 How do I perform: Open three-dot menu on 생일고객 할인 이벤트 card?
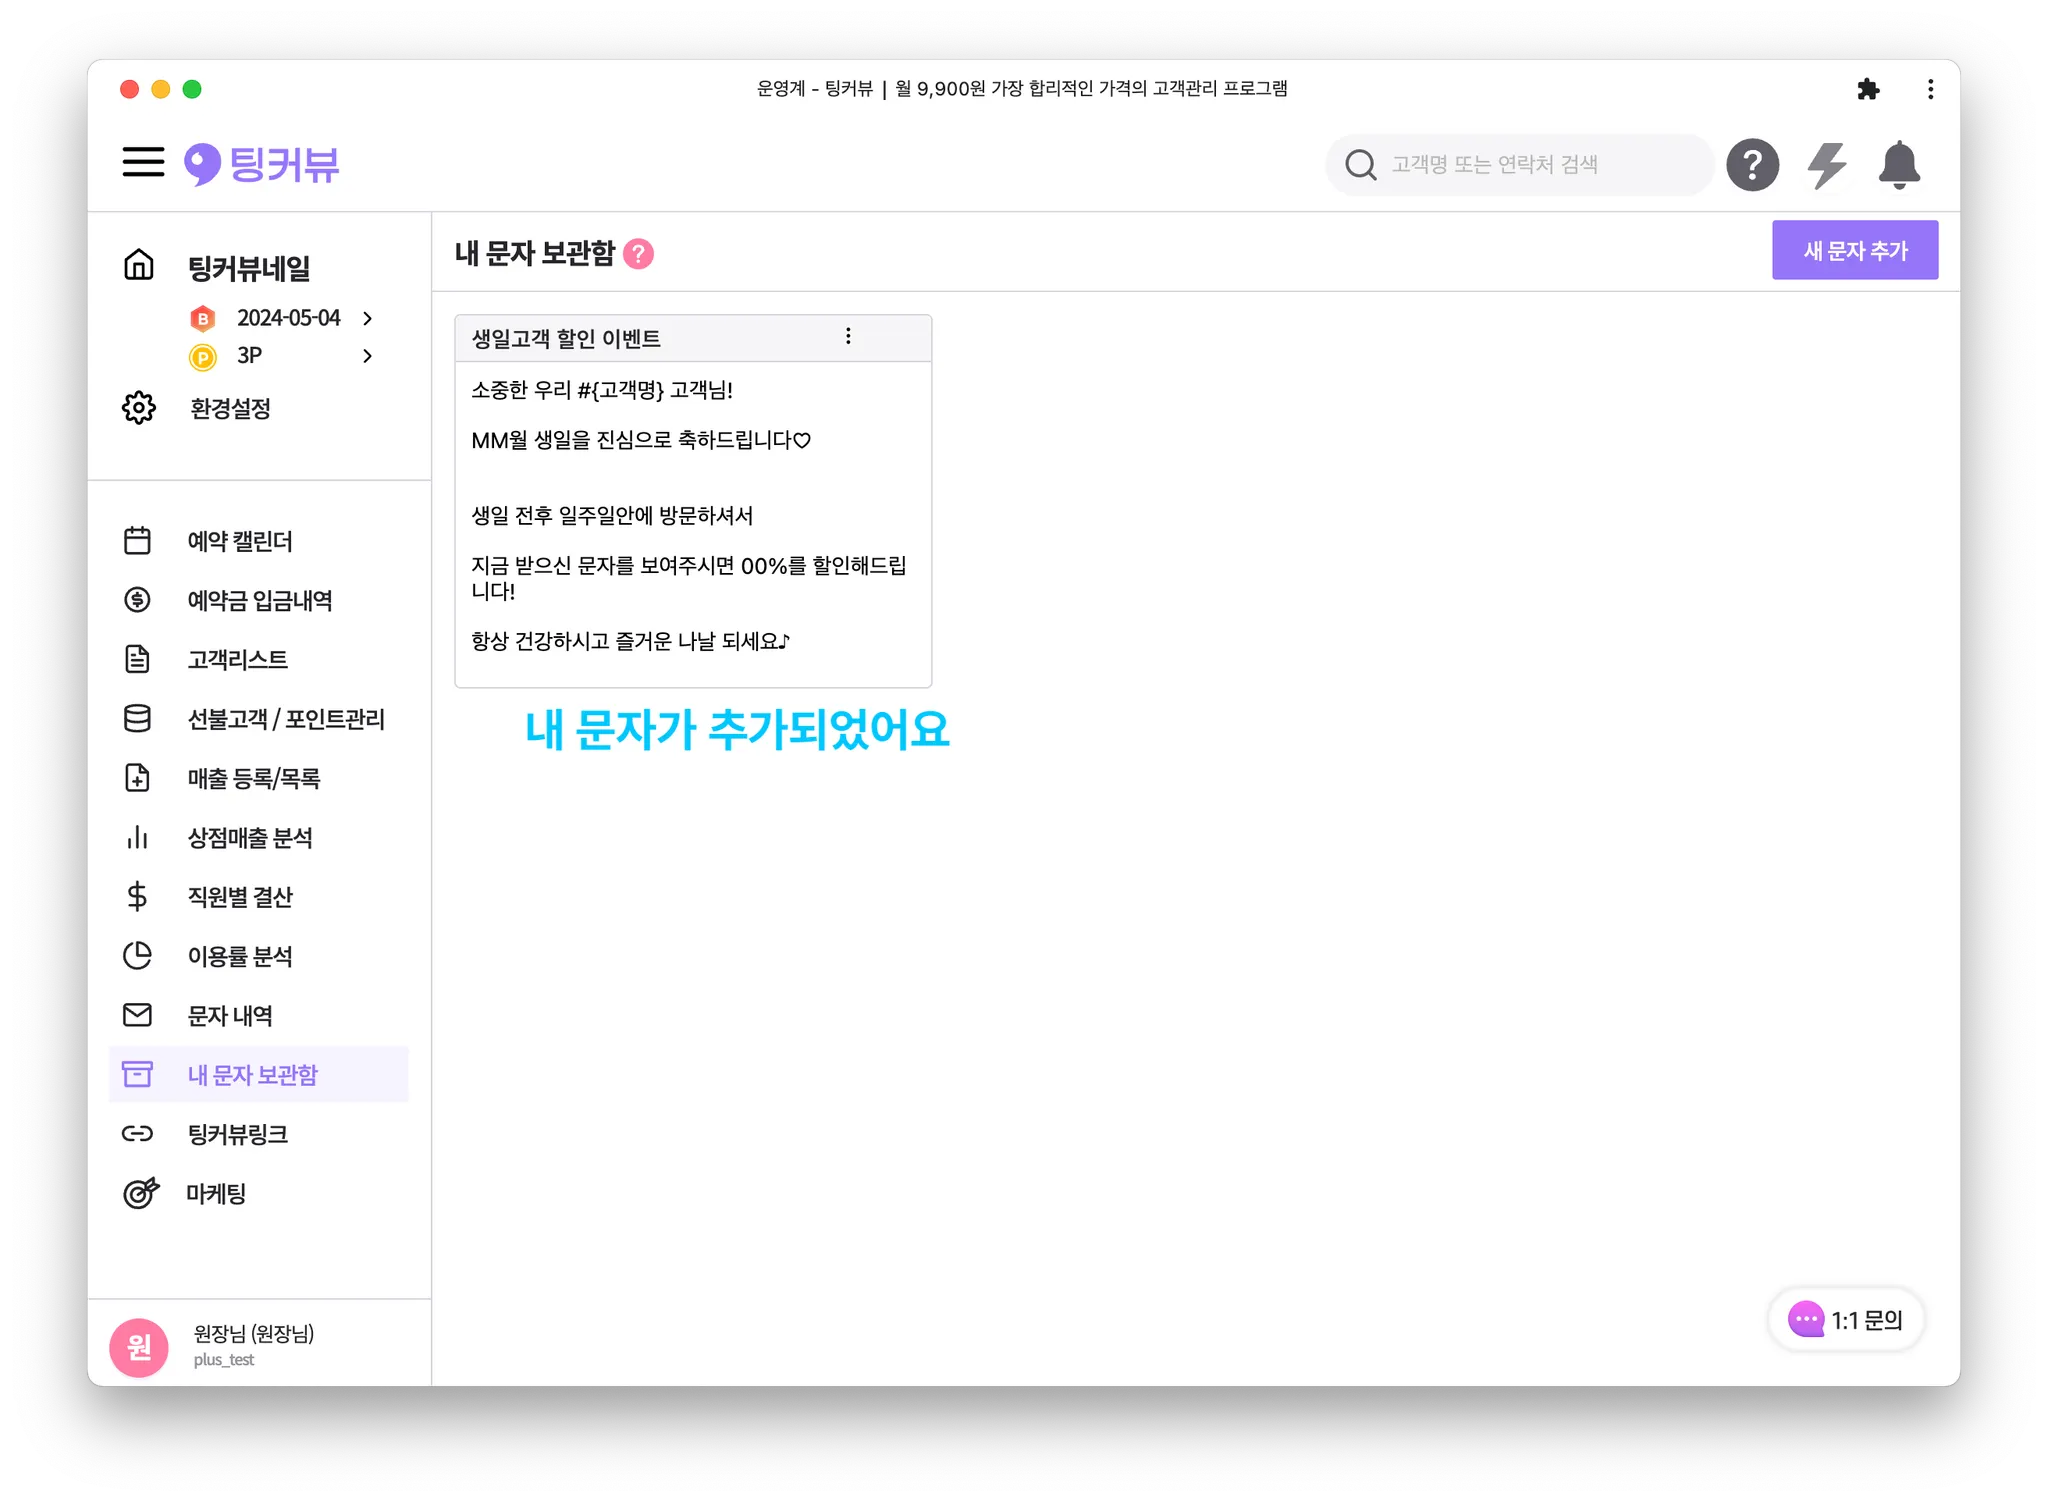[x=848, y=337]
